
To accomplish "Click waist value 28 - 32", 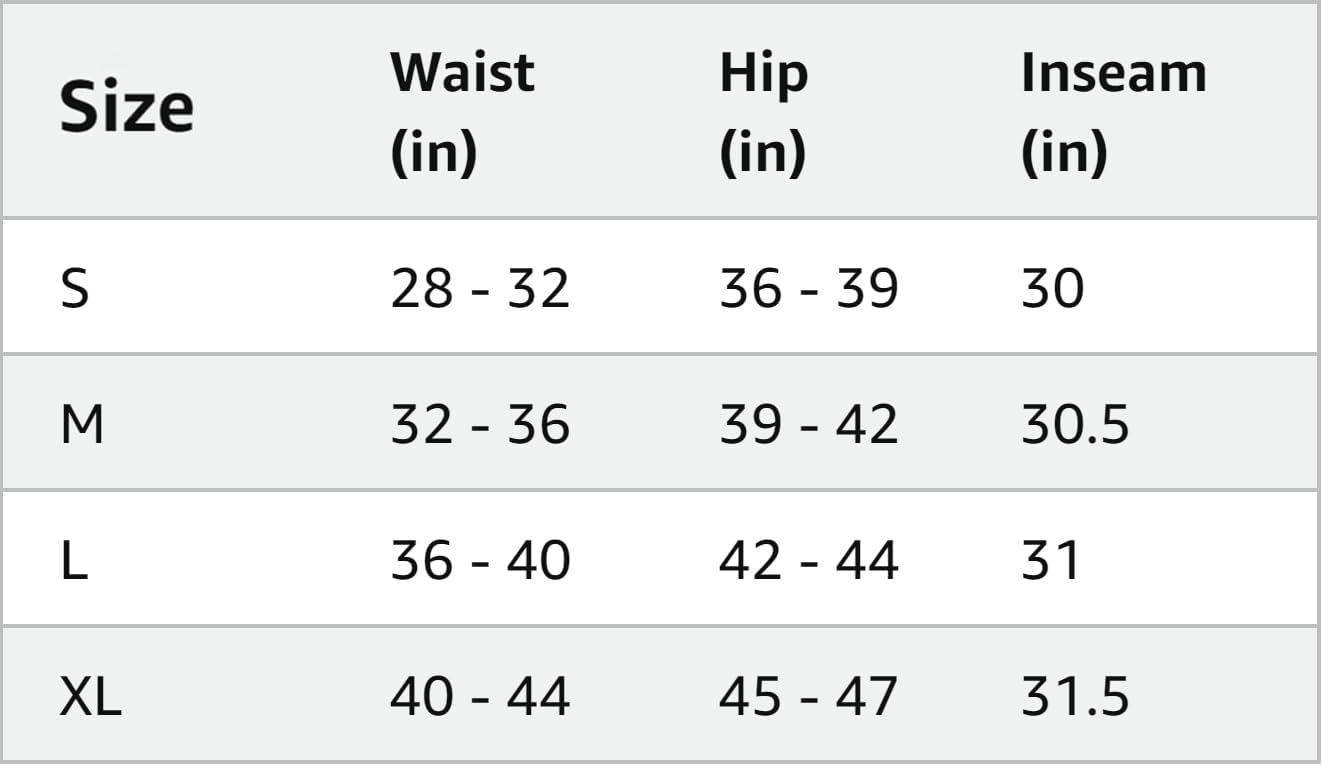I will [x=480, y=288].
